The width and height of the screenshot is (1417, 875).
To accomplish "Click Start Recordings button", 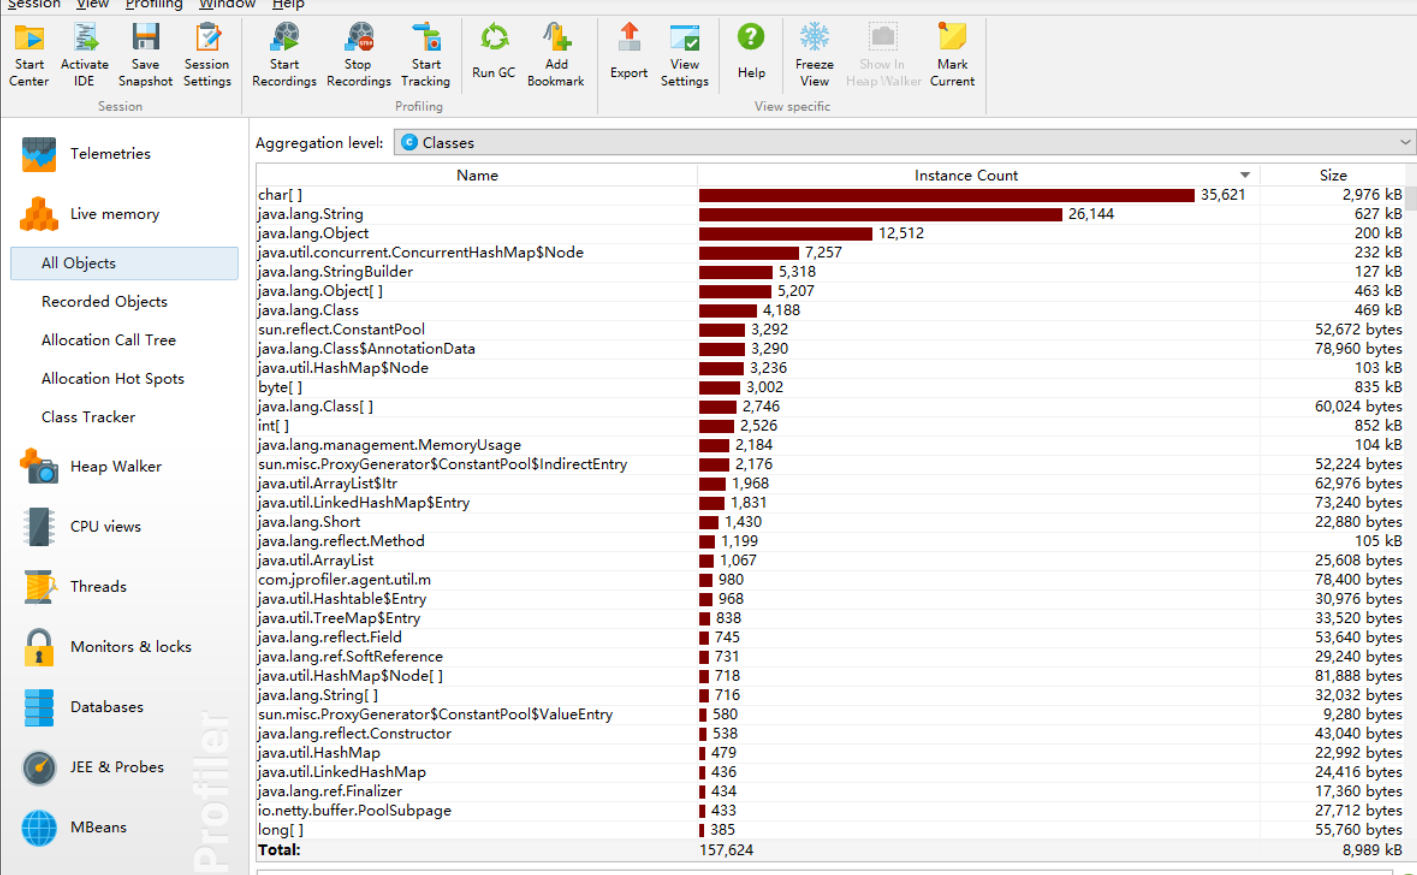I will click(284, 55).
